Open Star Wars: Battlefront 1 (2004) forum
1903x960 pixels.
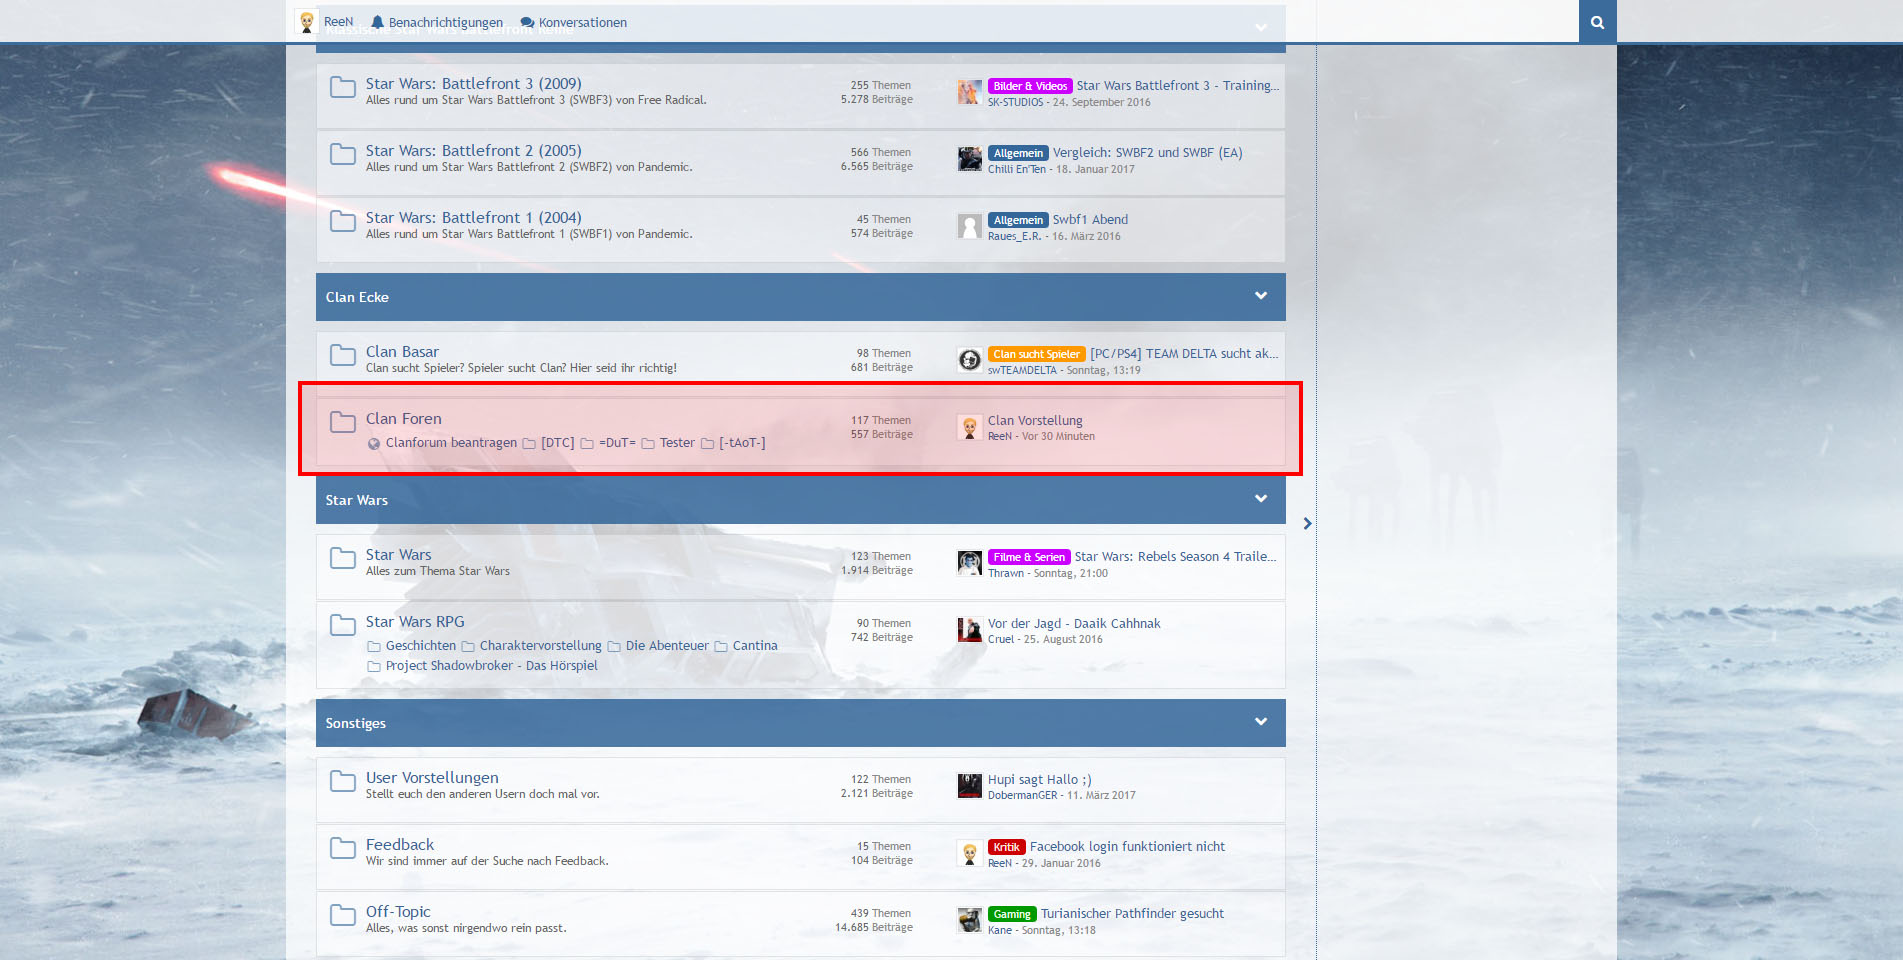(x=473, y=218)
